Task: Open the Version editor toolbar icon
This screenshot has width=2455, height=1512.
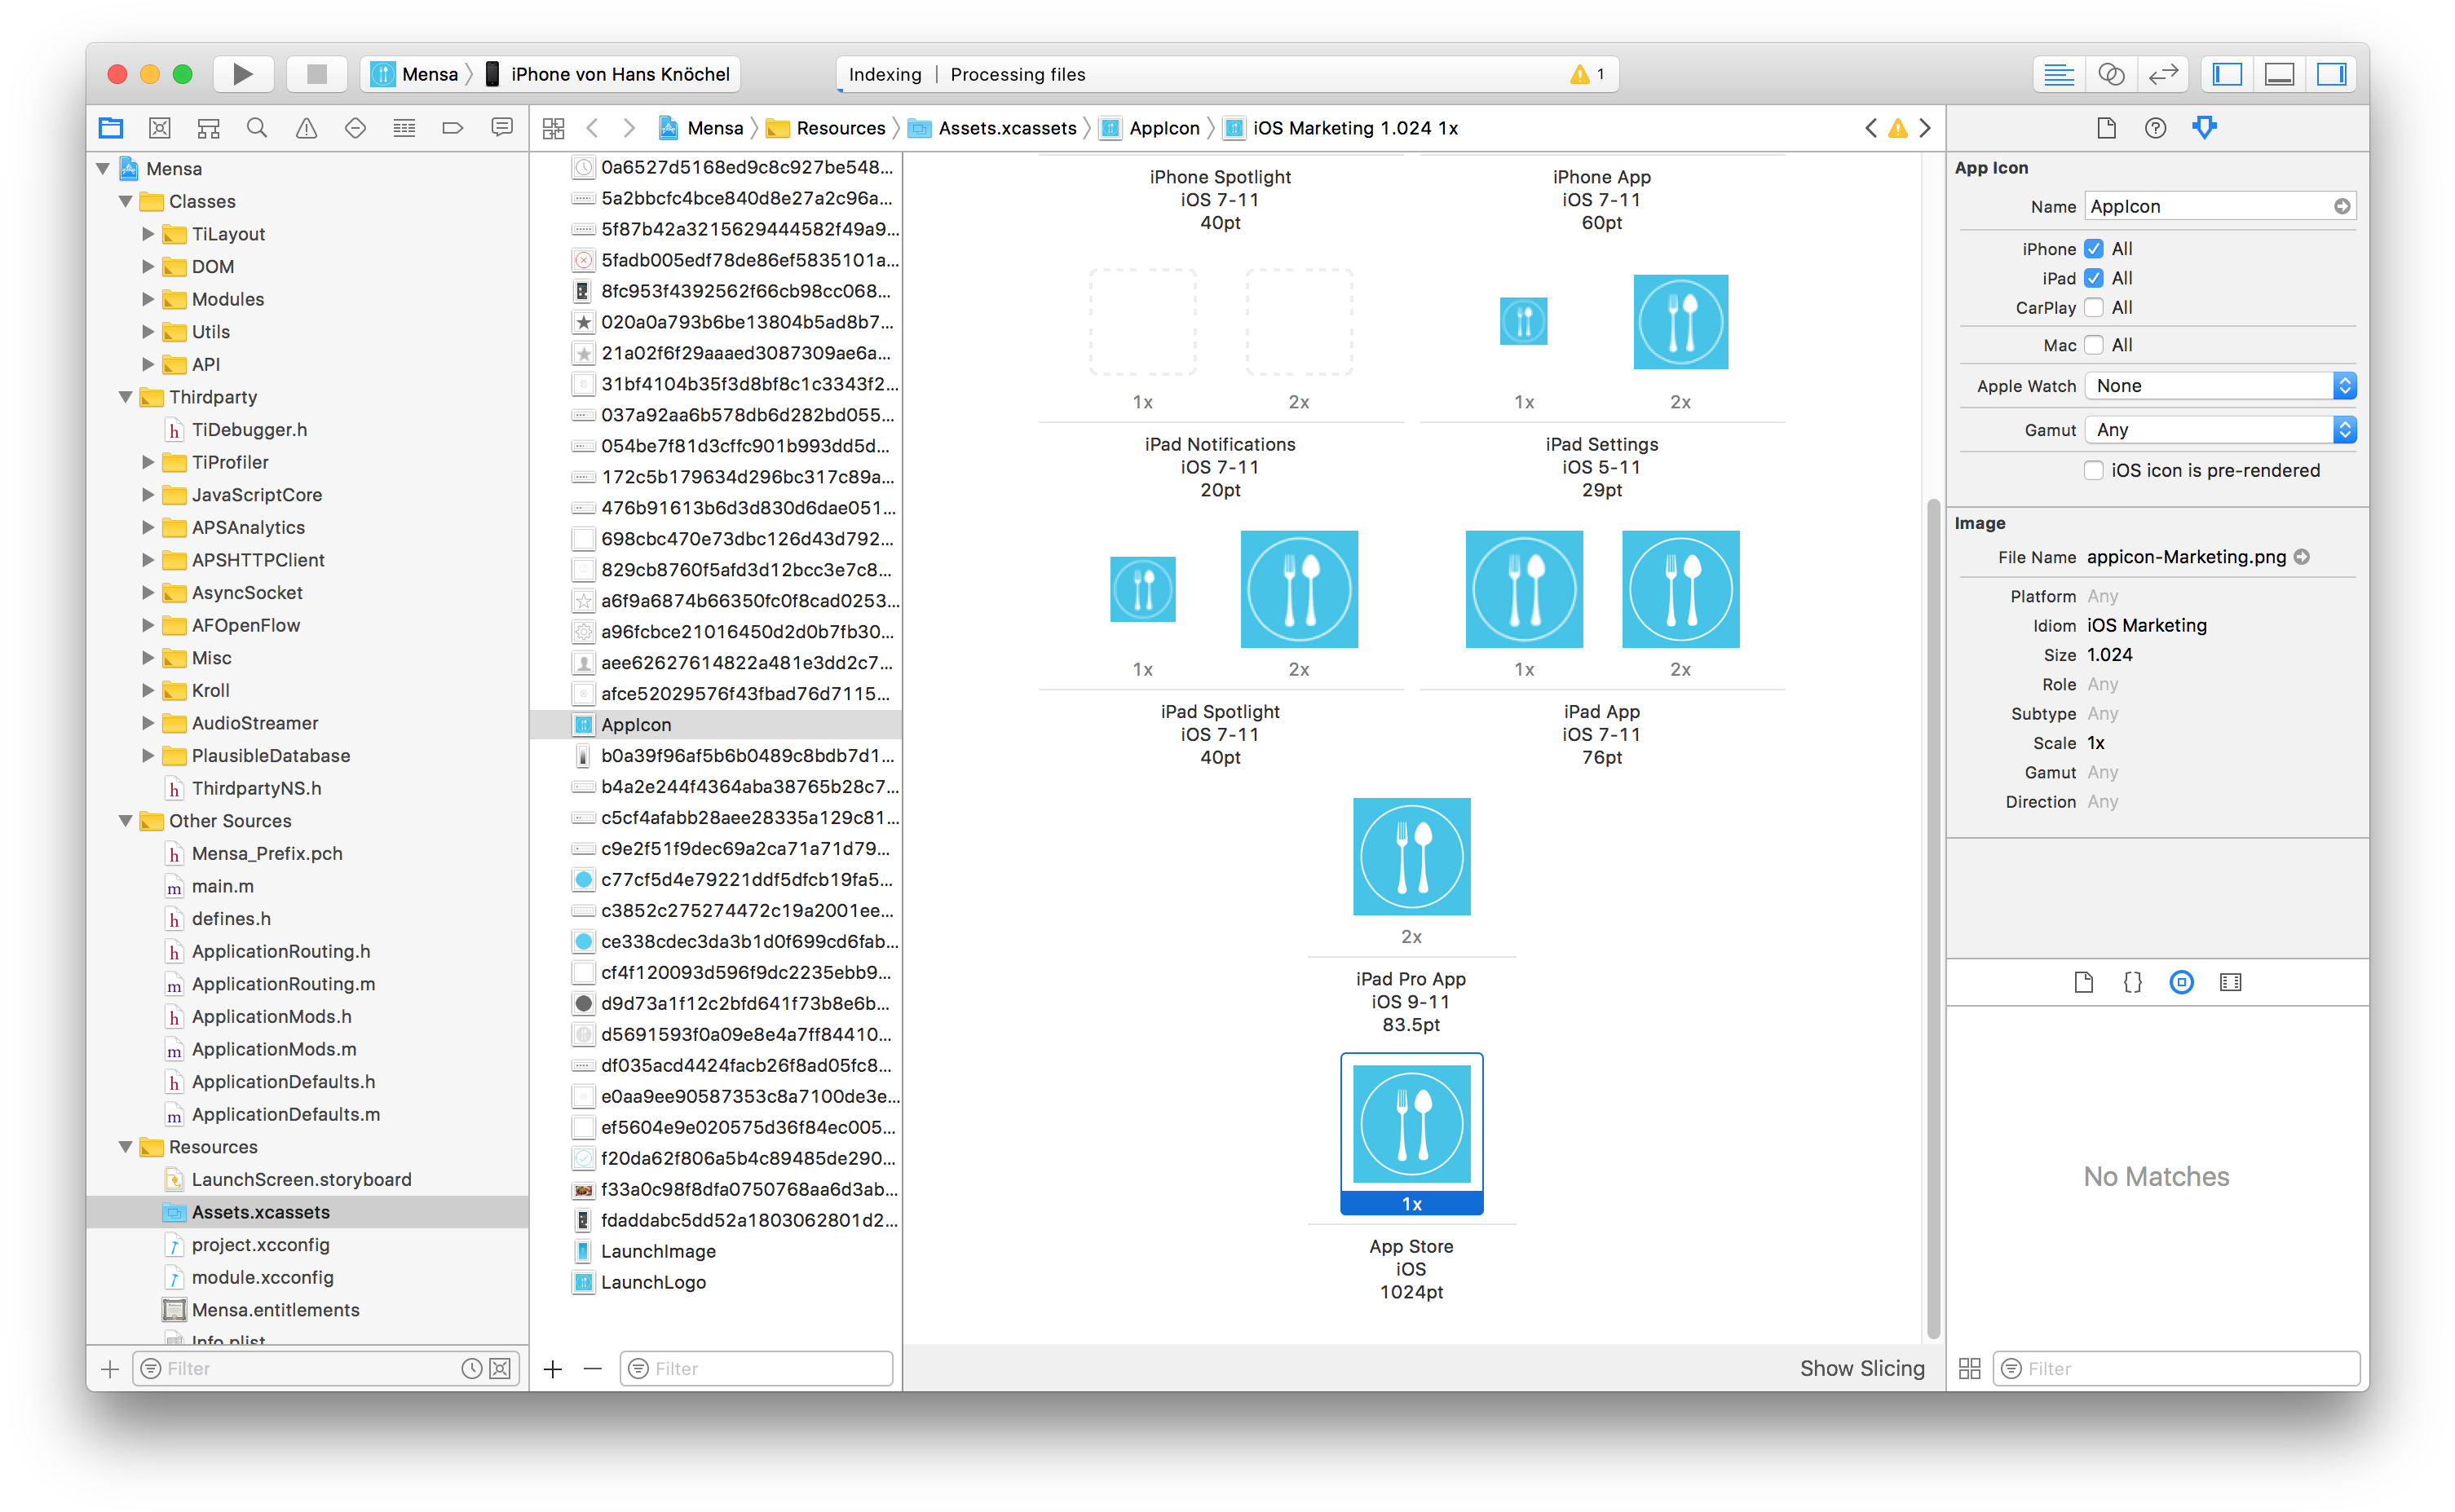Action: pyautogui.click(x=2163, y=74)
